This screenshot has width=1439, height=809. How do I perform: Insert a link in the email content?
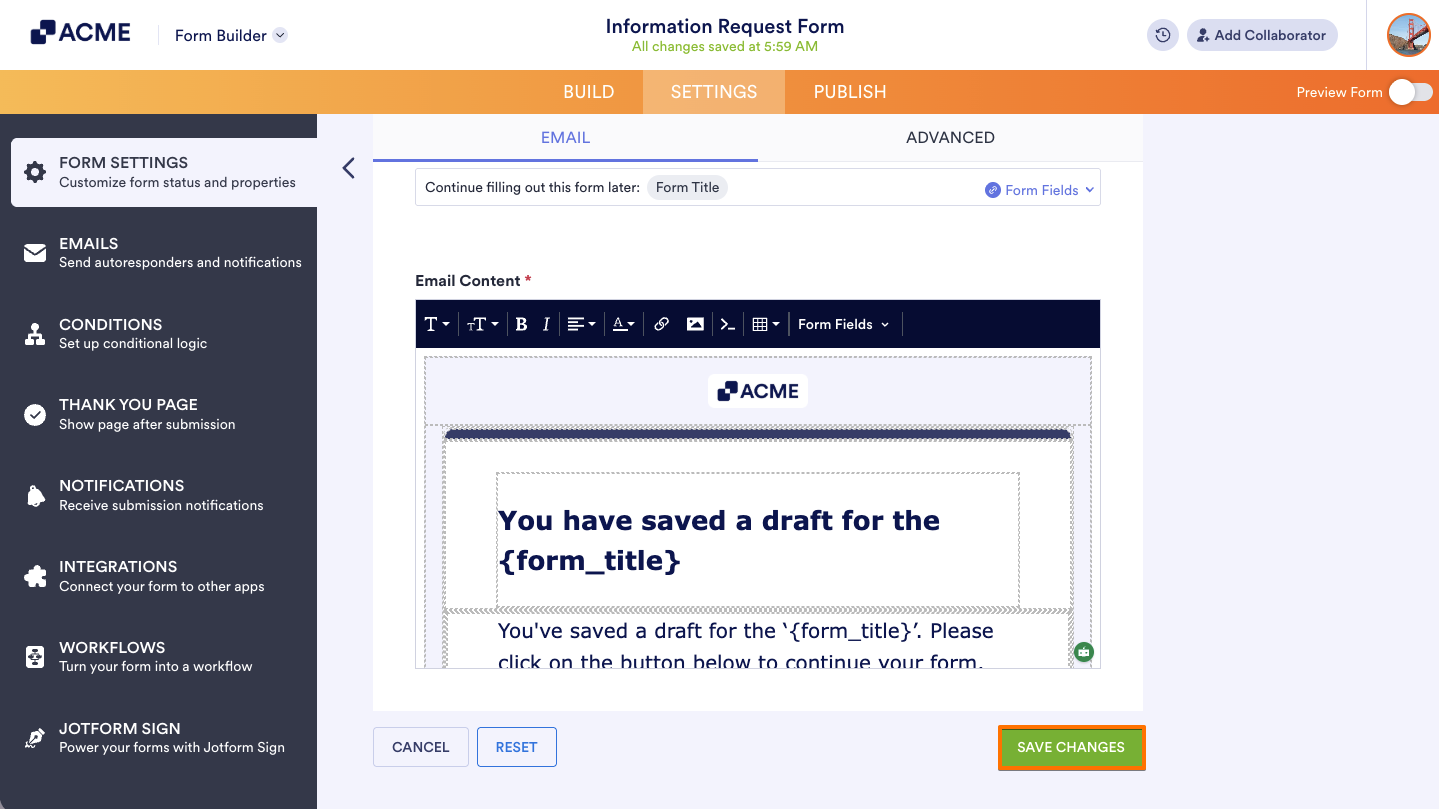point(660,323)
